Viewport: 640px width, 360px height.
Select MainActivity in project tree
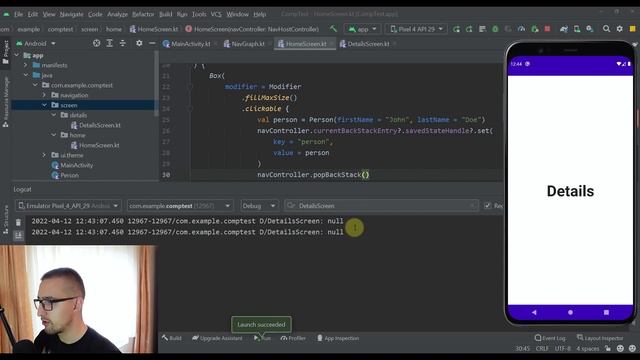click(72, 165)
